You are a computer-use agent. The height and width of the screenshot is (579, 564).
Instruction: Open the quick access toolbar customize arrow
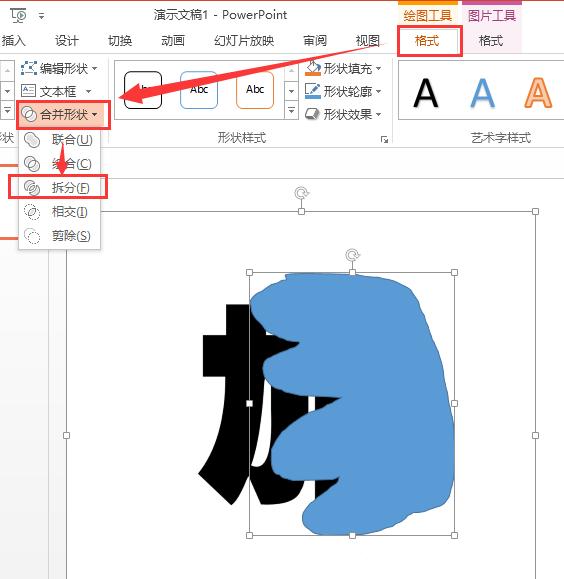click(x=41, y=16)
